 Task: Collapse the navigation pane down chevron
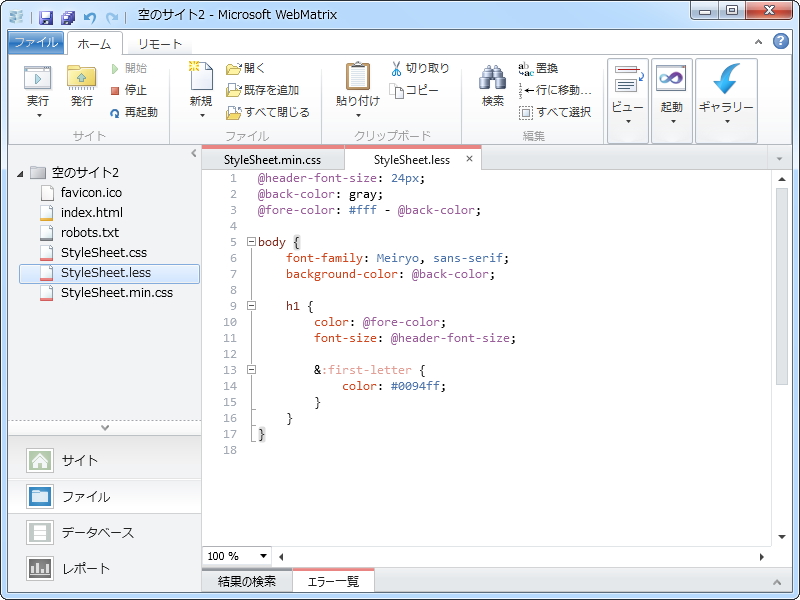105,428
